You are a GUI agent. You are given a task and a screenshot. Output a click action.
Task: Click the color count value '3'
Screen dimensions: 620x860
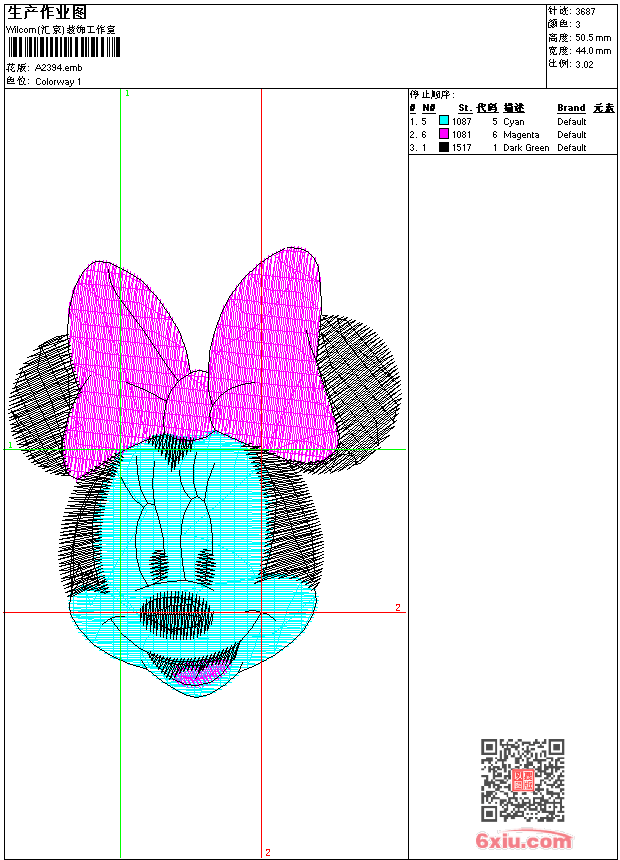point(578,24)
